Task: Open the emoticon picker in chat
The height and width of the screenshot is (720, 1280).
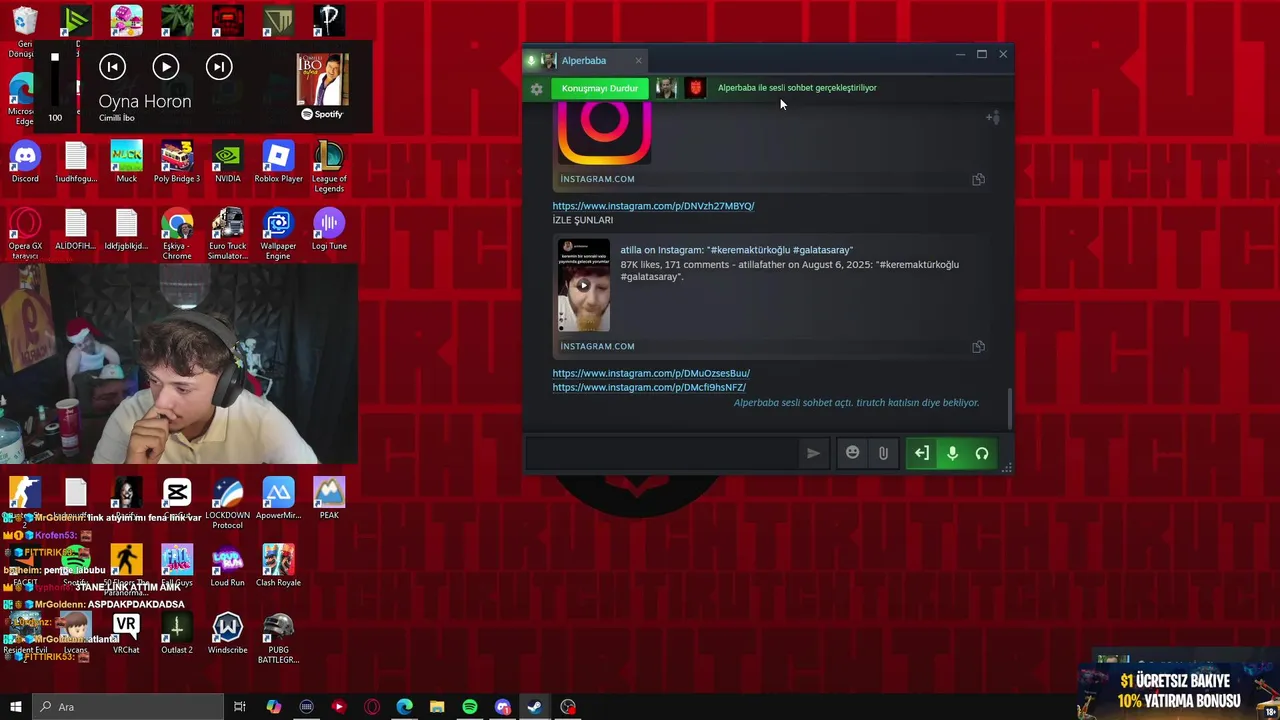Action: click(852, 453)
